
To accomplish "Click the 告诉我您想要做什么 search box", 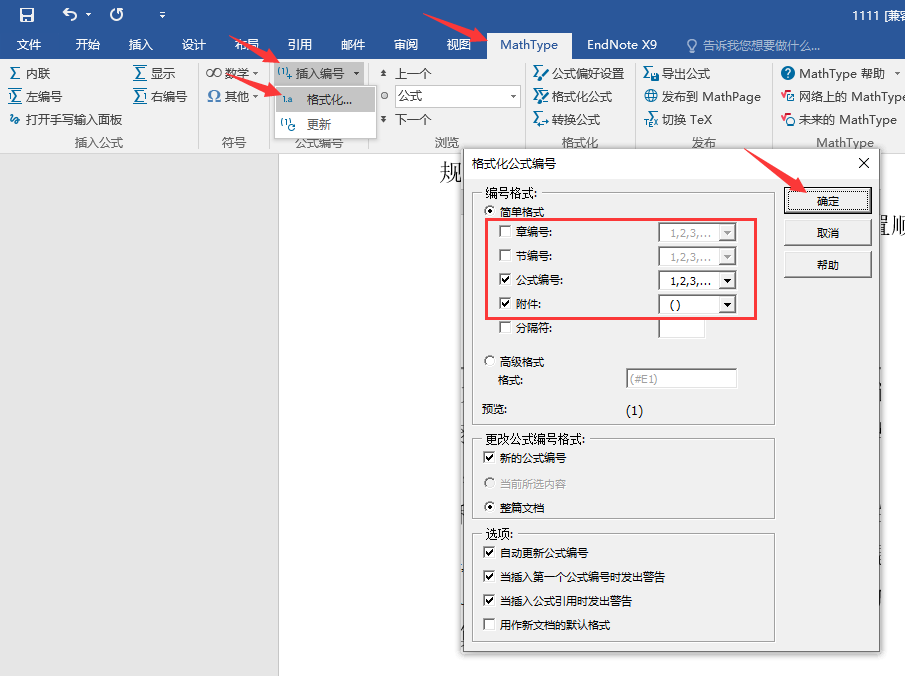I will point(753,46).
